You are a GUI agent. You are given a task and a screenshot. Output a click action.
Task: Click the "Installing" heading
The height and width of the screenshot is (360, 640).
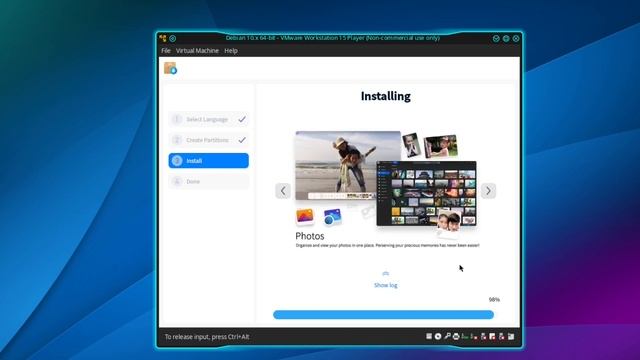click(x=386, y=96)
